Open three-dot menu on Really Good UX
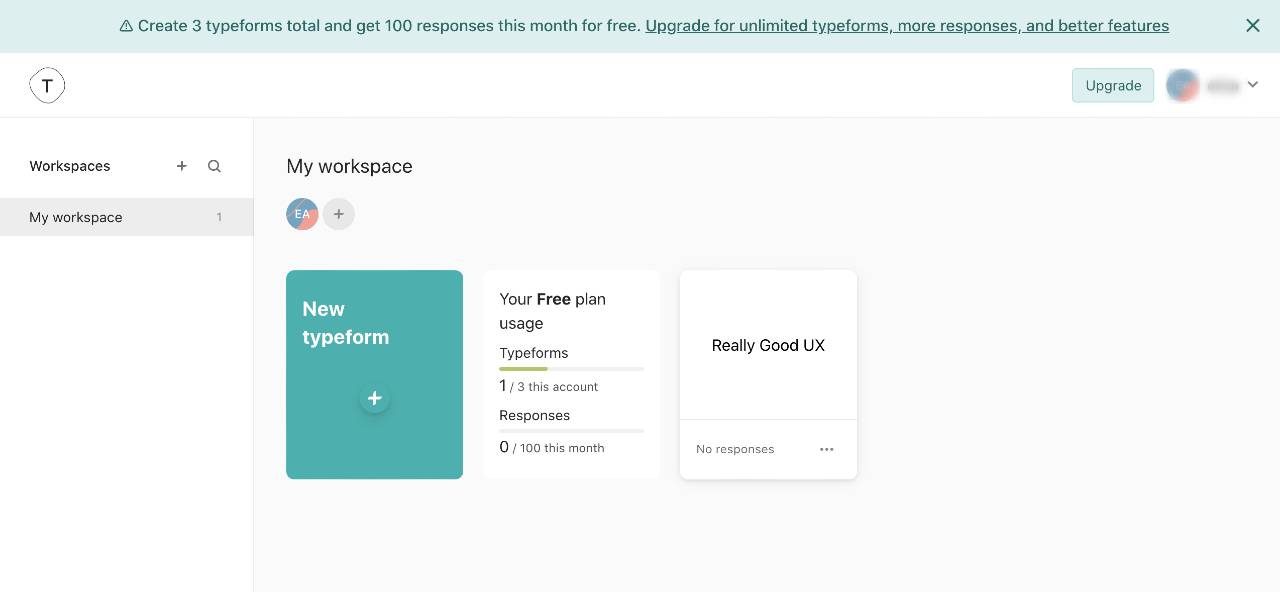 point(827,449)
